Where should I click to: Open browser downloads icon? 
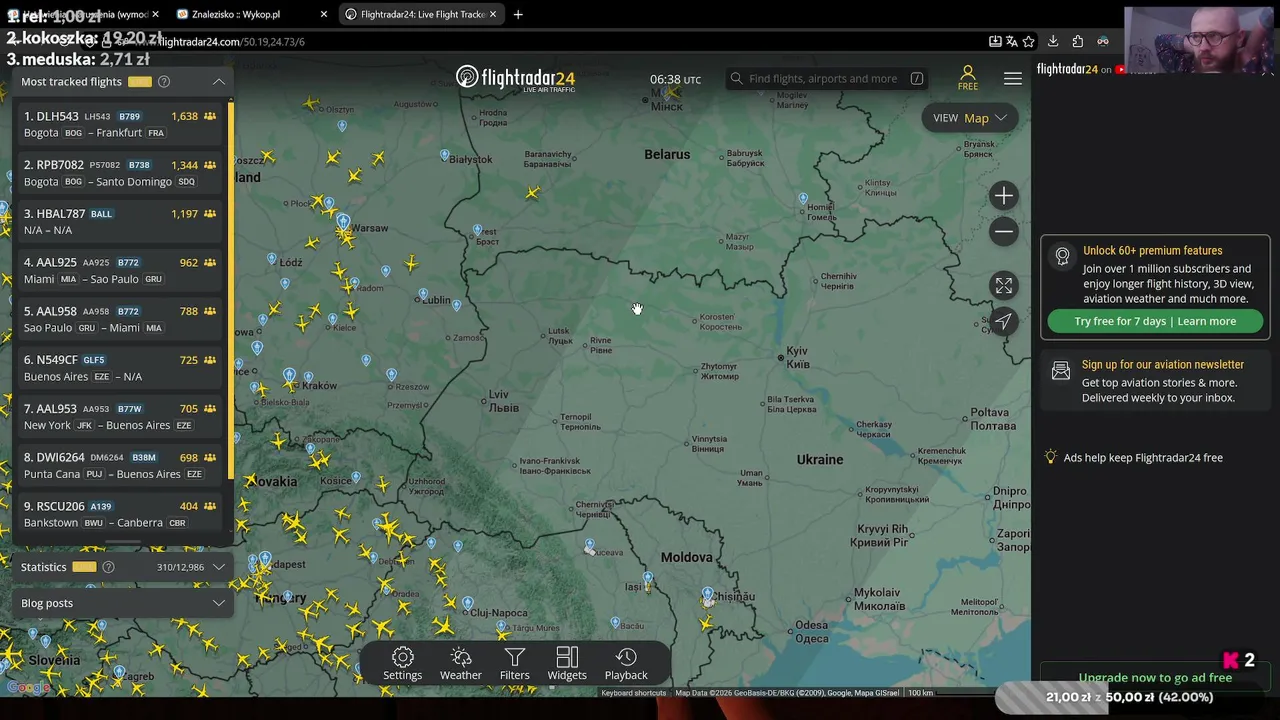coord(1053,41)
